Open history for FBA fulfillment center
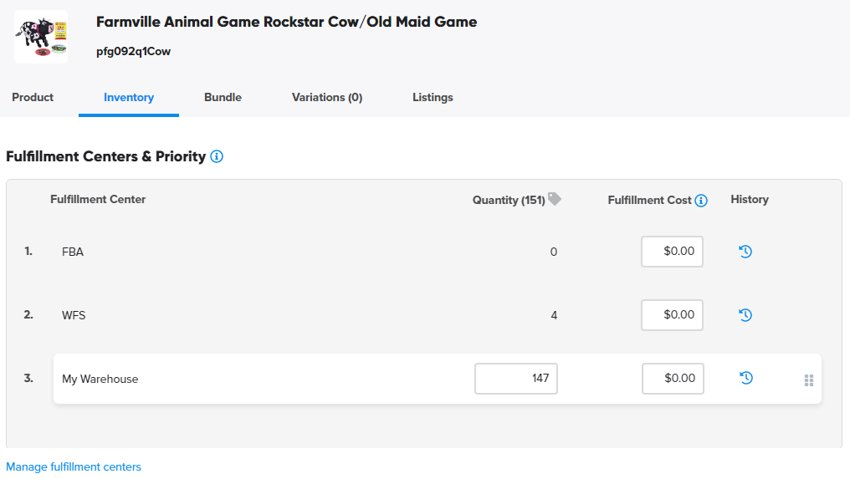The height and width of the screenshot is (479, 850). [745, 252]
